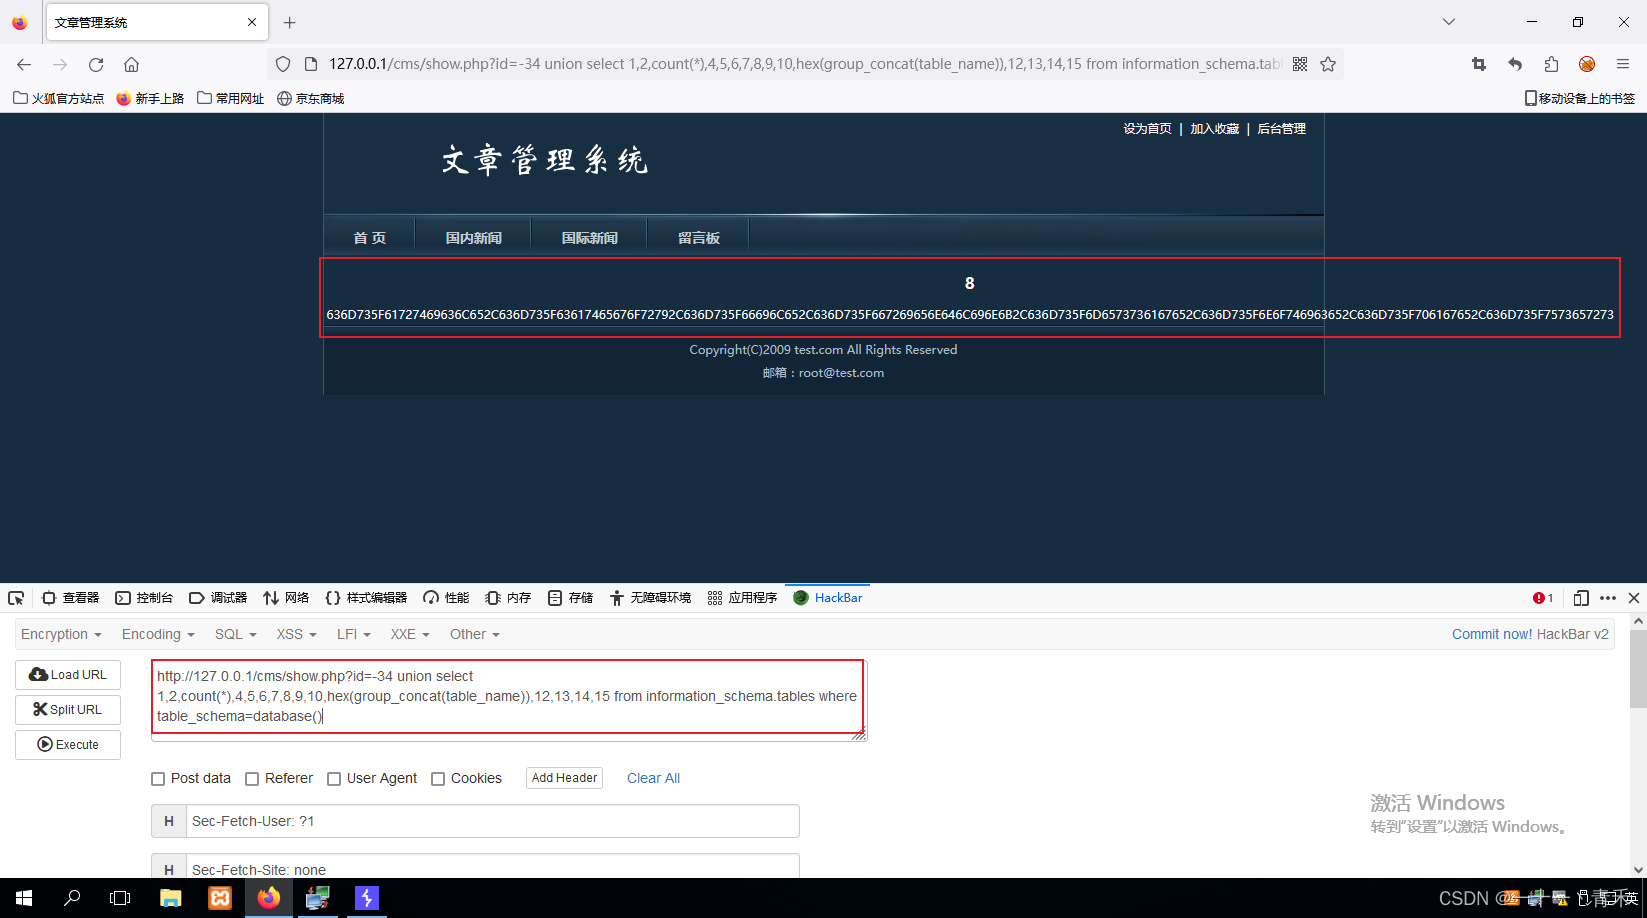Activate the element picker in DevTools

16,598
